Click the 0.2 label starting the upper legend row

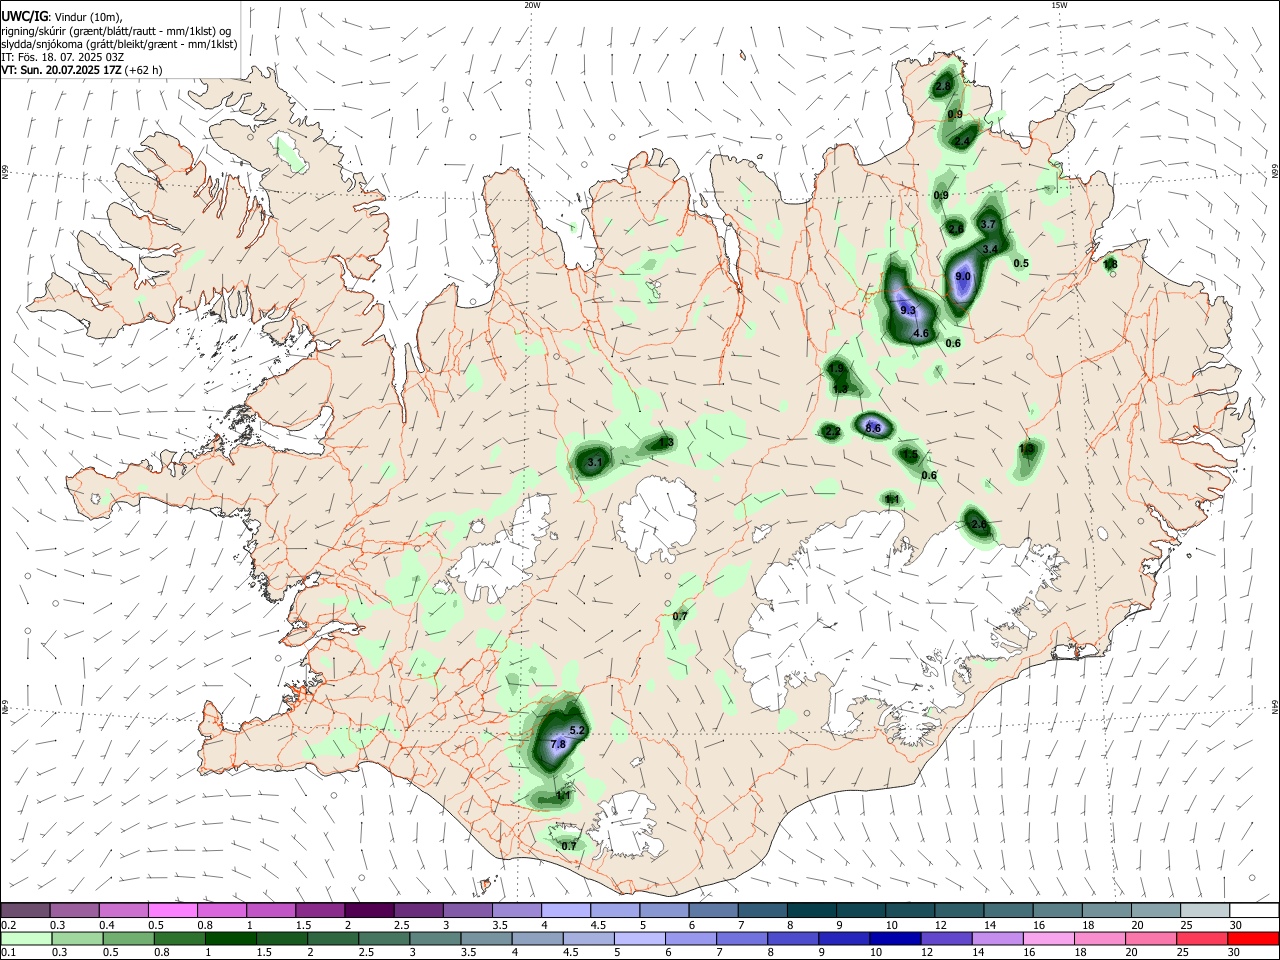coord(8,925)
